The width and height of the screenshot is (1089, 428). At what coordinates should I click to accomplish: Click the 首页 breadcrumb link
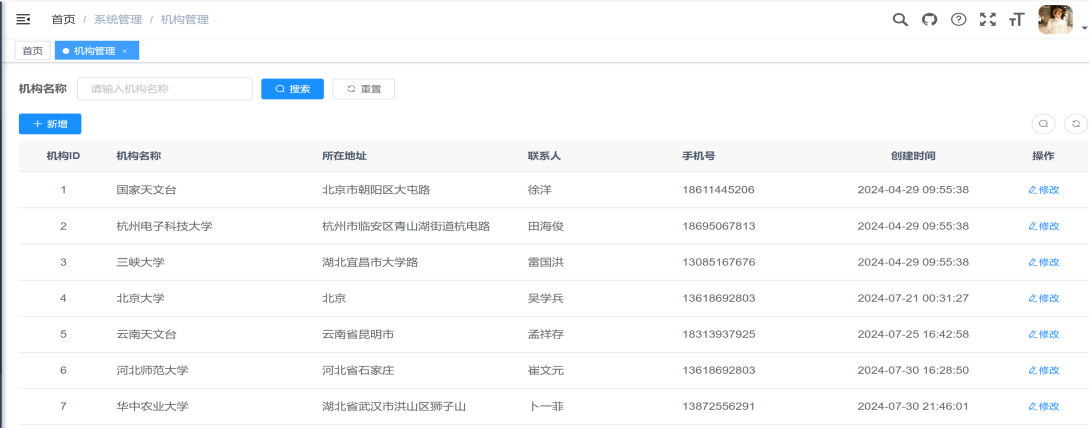pos(63,19)
